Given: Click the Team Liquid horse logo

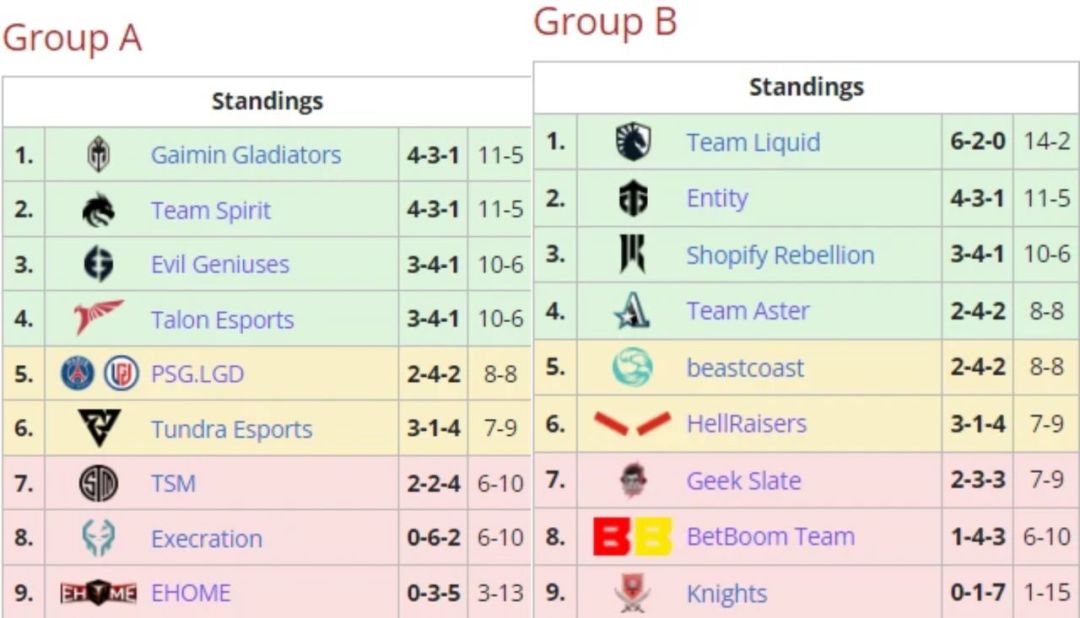Looking at the screenshot, I should [633, 142].
